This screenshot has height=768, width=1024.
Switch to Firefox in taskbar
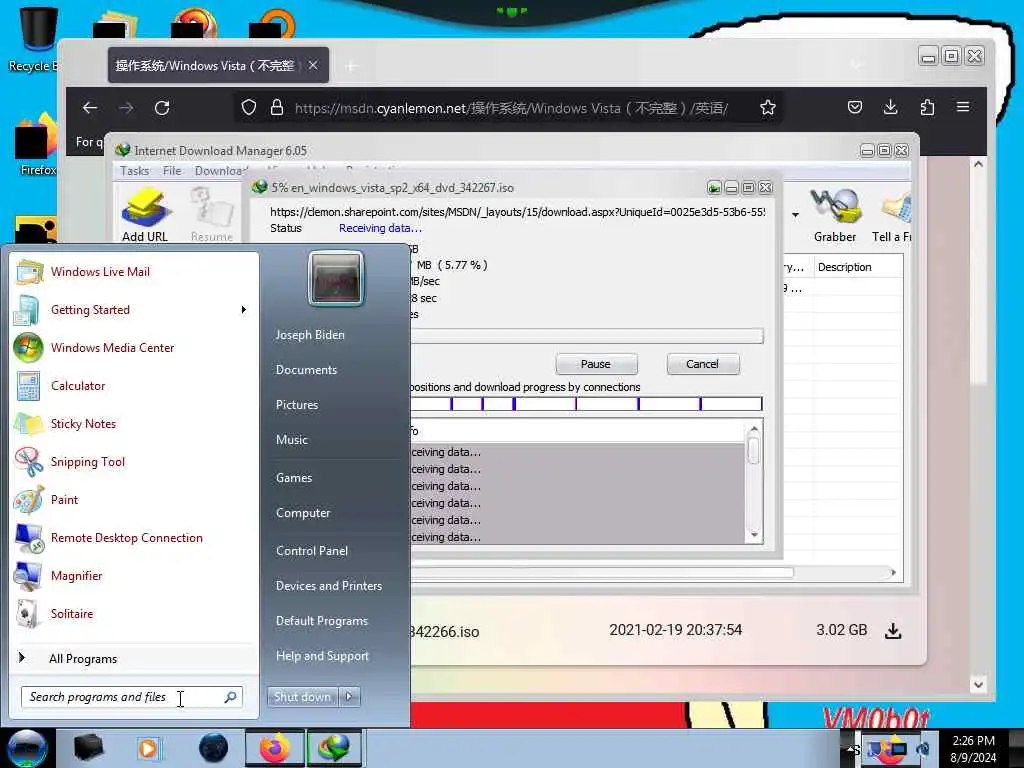click(x=275, y=748)
